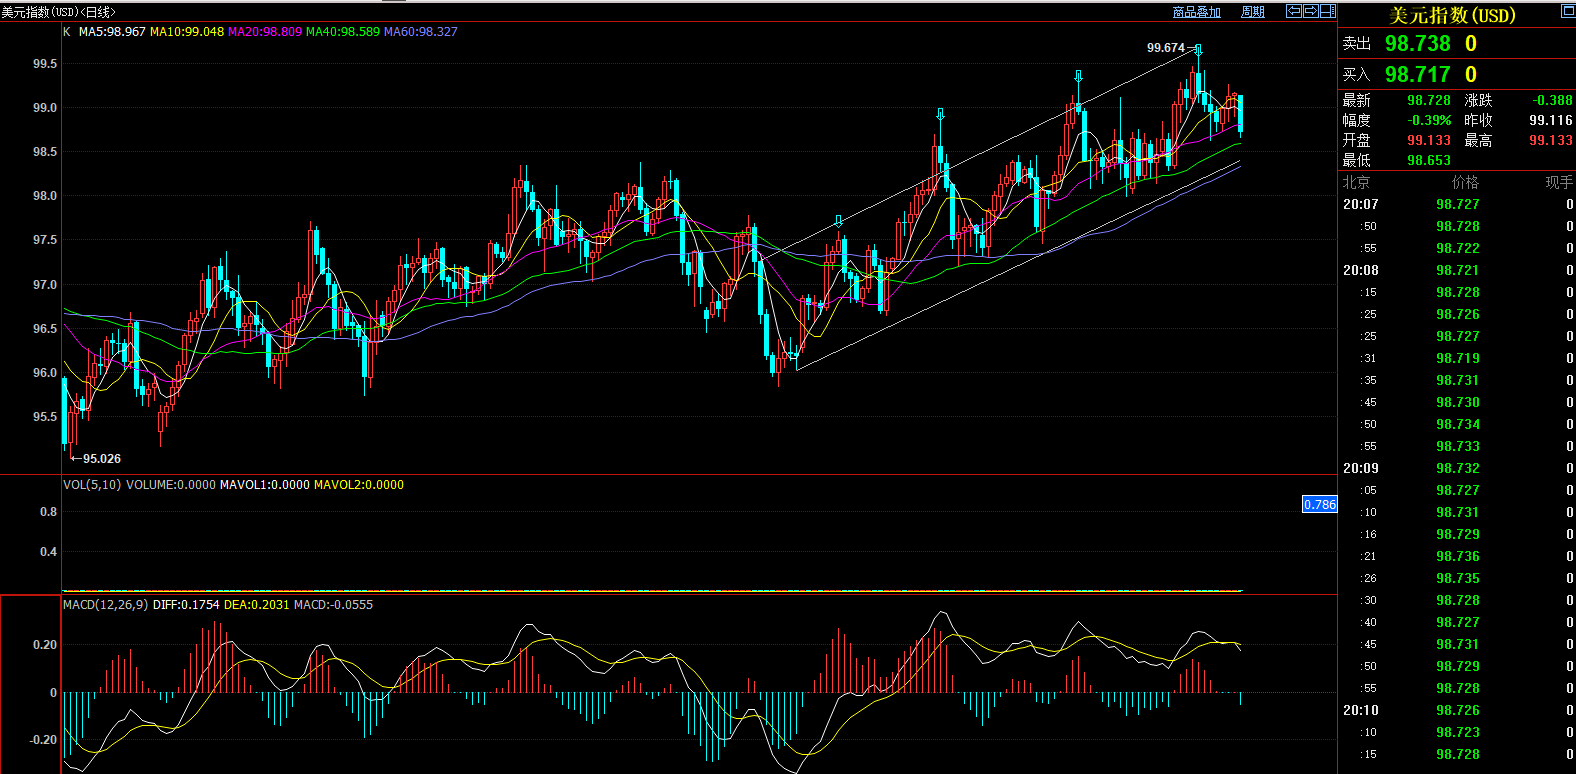
Task: Select the 20:07 tick row
Action: click(x=1457, y=204)
